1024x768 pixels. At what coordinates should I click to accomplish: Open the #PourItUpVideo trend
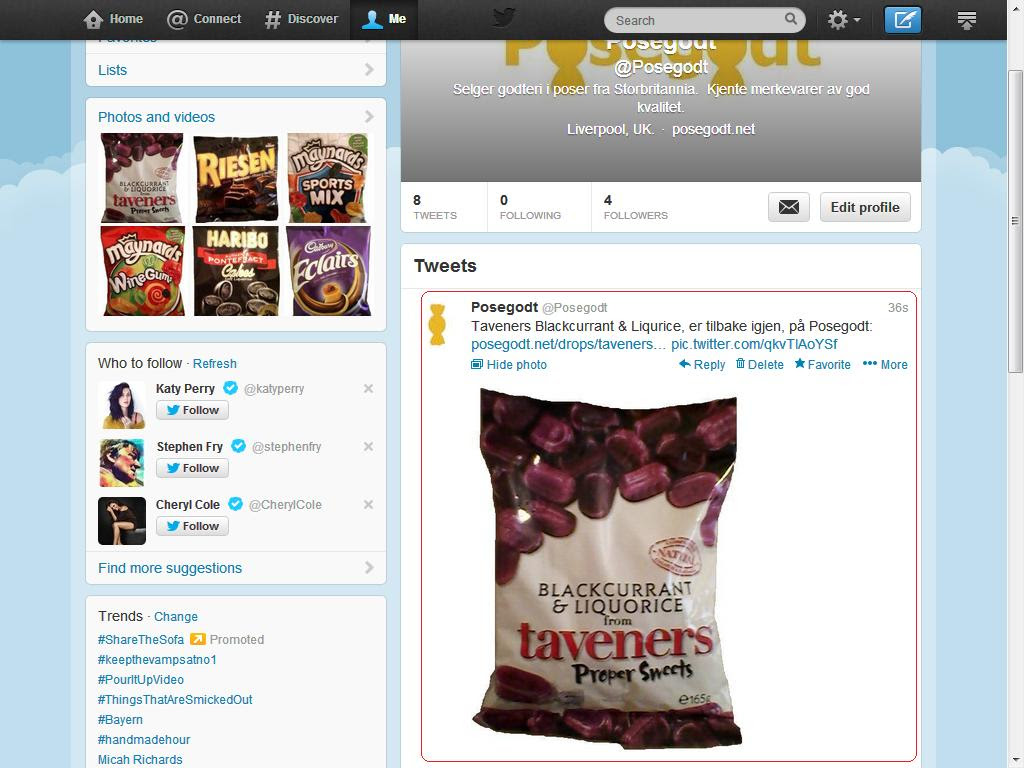[140, 680]
